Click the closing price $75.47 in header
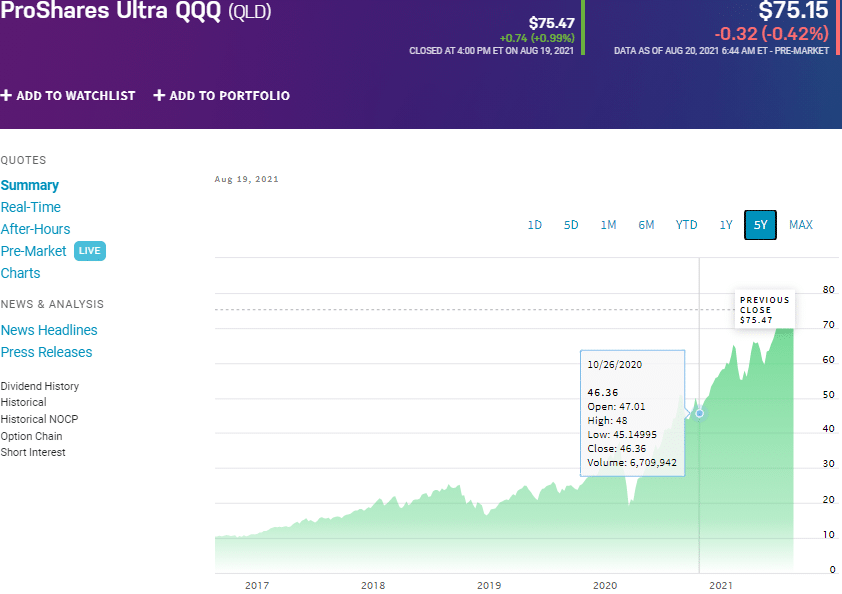The image size is (842, 594). pyautogui.click(x=551, y=23)
